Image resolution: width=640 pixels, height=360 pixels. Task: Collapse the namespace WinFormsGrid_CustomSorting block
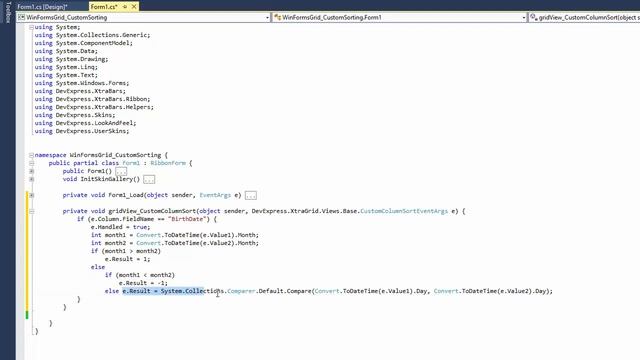point(31,155)
